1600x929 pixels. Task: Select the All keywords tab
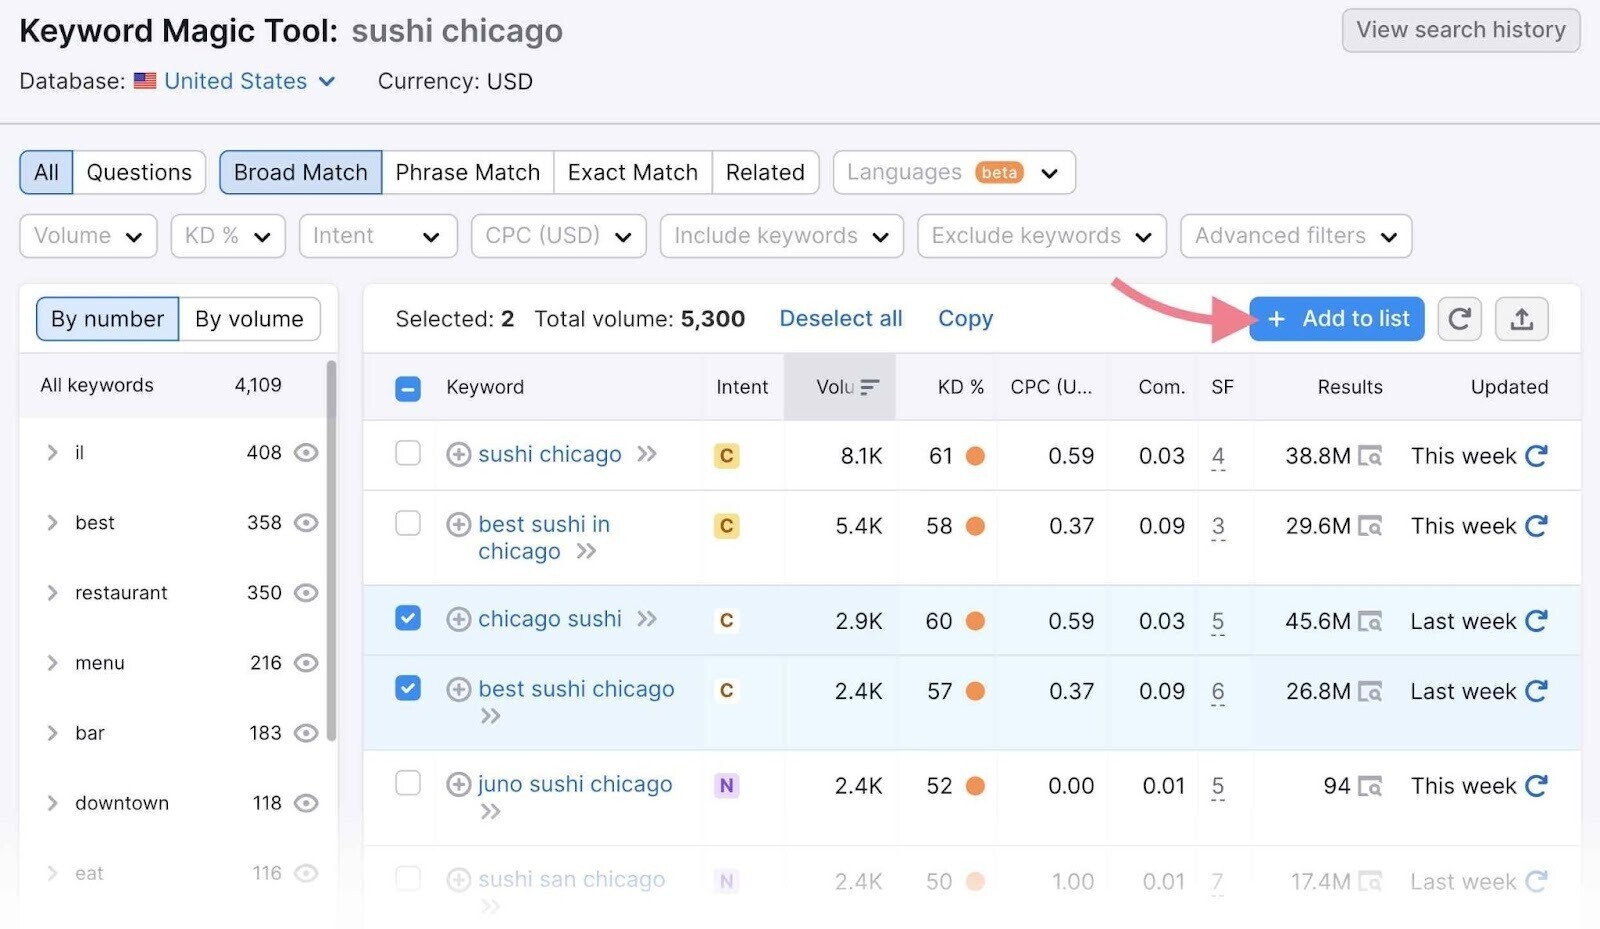click(46, 173)
